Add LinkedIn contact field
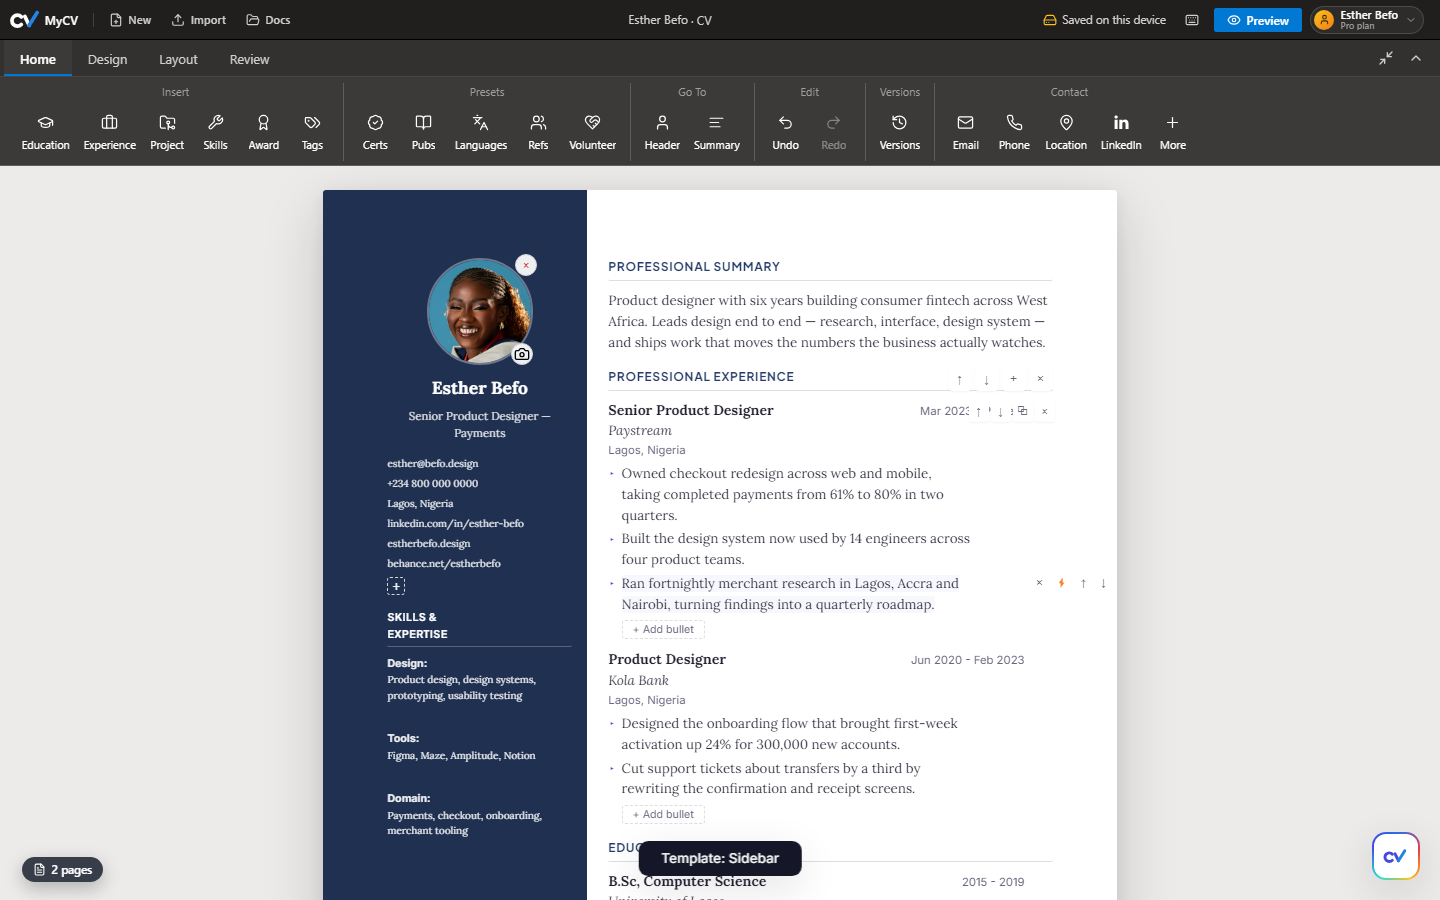Screen dimensions: 1440x900 click(1121, 132)
